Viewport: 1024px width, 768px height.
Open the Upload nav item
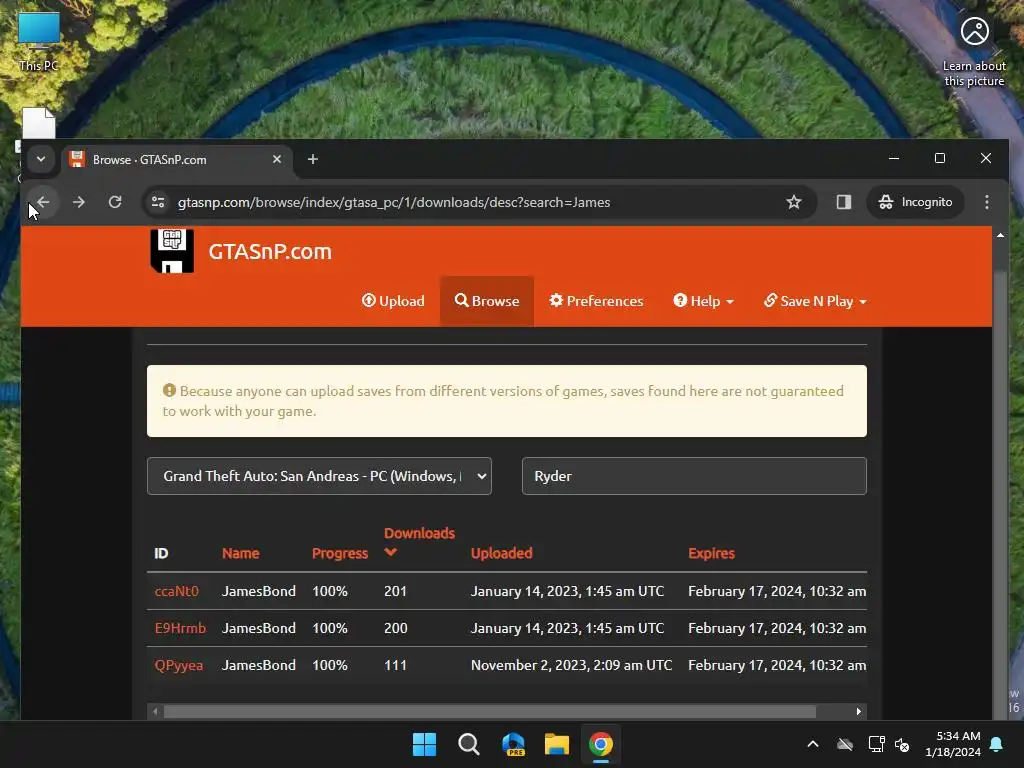tap(393, 301)
